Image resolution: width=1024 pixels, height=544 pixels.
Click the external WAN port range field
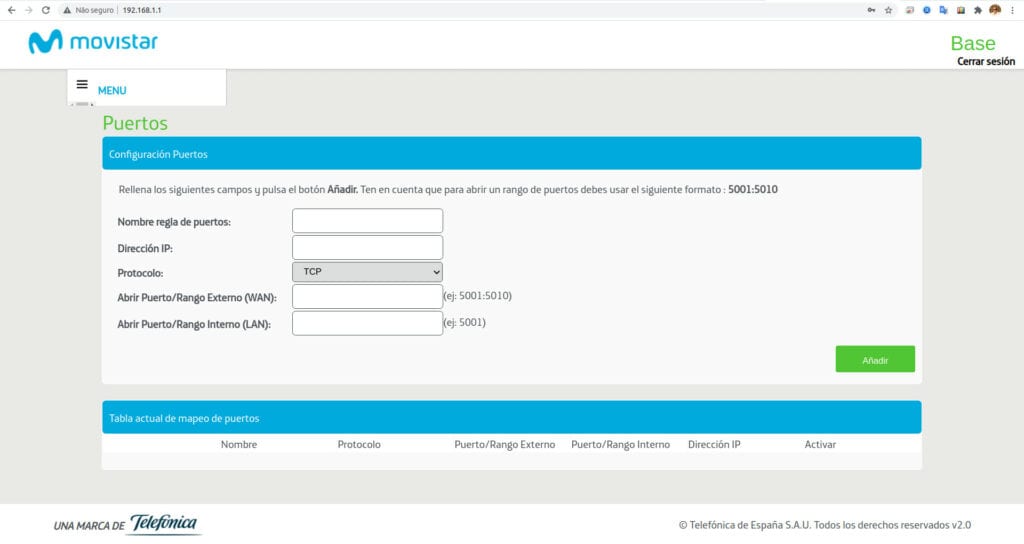pyautogui.click(x=367, y=296)
